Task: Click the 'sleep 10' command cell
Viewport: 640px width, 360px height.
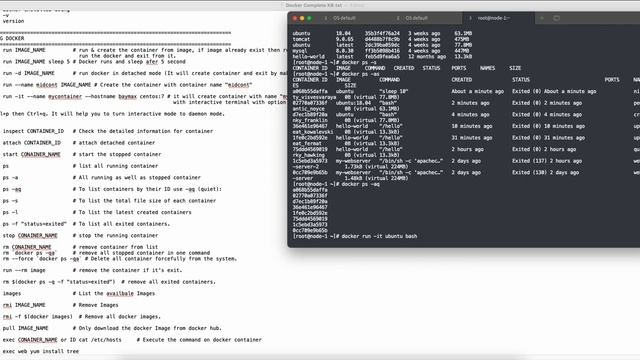Action: (x=393, y=91)
